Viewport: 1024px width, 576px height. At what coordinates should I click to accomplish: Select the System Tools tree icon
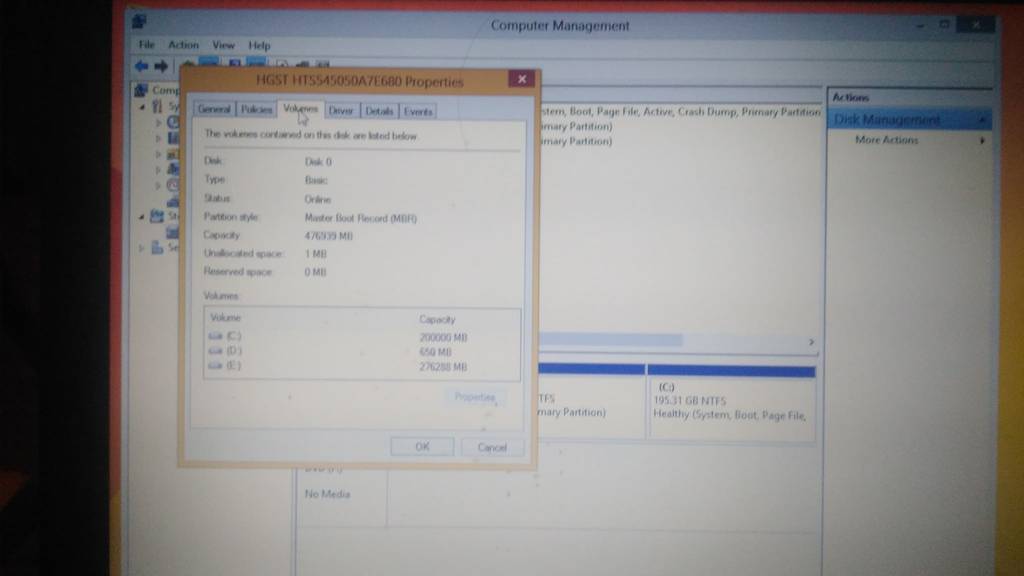coord(157,106)
